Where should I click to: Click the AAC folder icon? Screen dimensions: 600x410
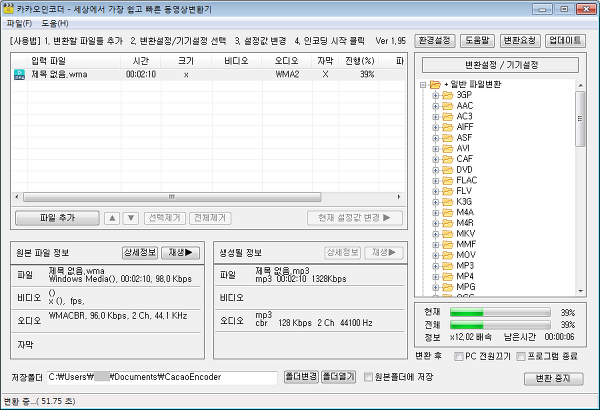click(448, 106)
